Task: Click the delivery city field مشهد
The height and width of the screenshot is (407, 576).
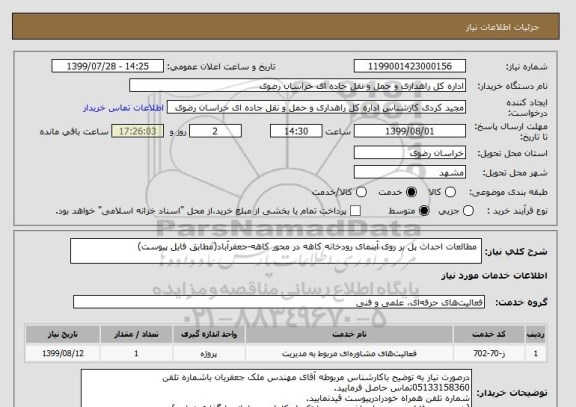Action: [410, 172]
